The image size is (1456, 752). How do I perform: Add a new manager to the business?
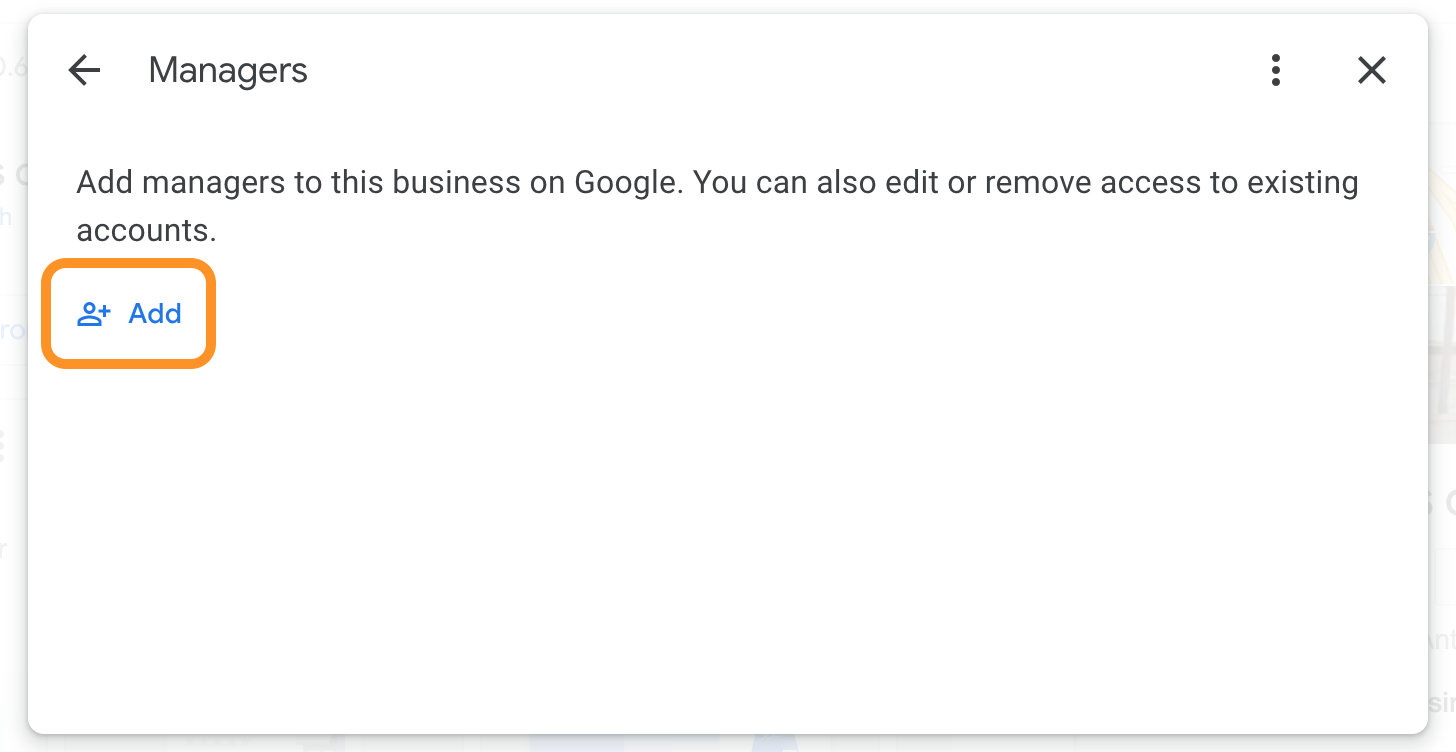click(x=129, y=314)
